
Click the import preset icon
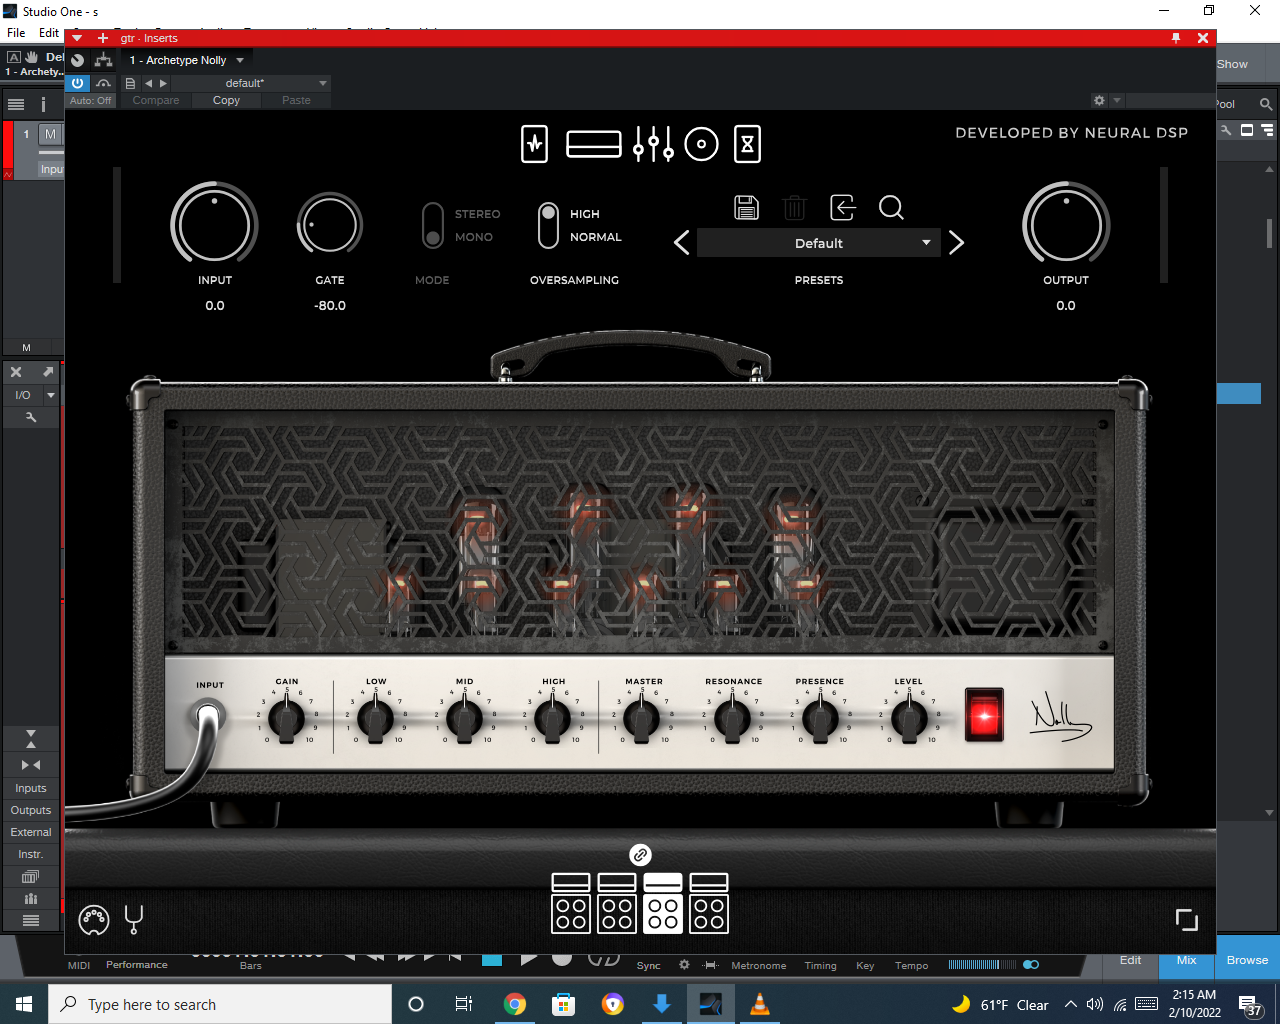click(x=843, y=207)
